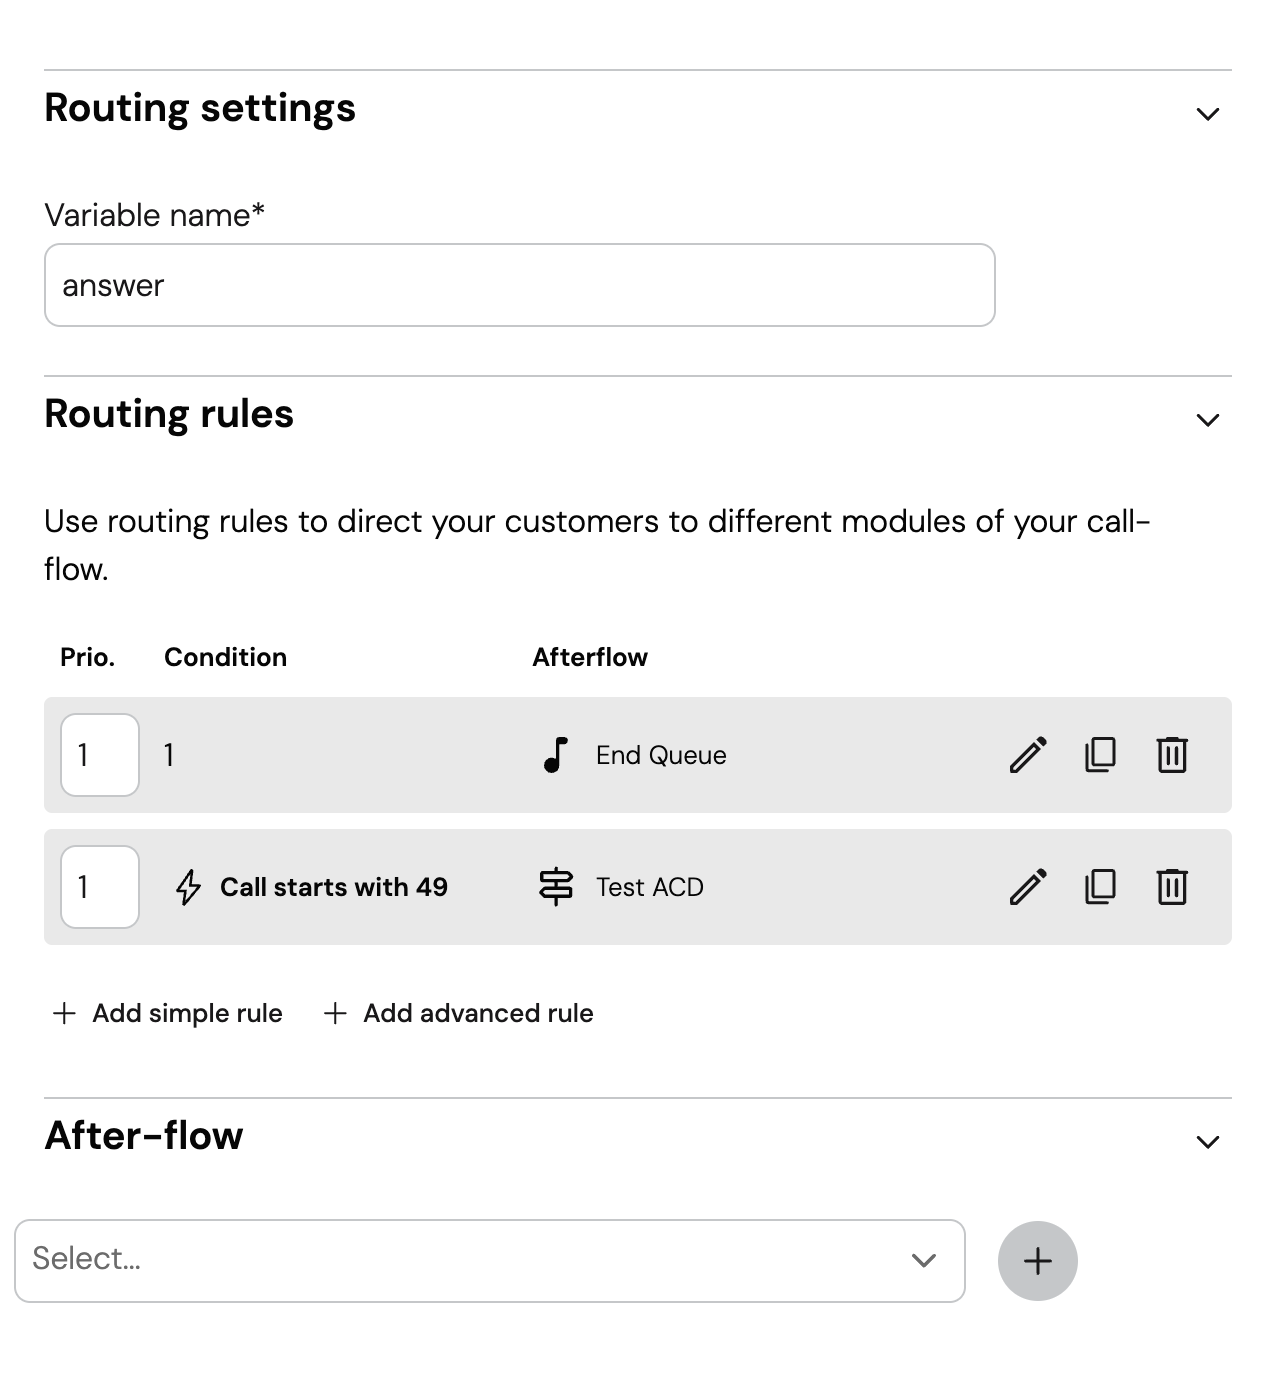Click Add simple rule
Screen dimensions: 1268x1378
click(x=168, y=1013)
